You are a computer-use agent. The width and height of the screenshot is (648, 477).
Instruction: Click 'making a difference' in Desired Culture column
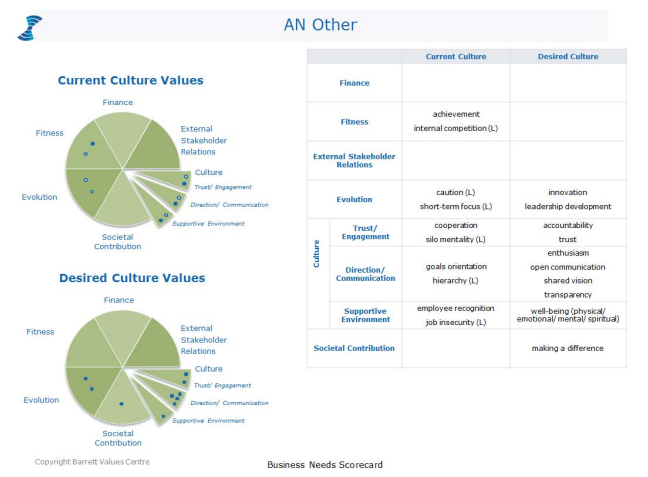(x=567, y=348)
